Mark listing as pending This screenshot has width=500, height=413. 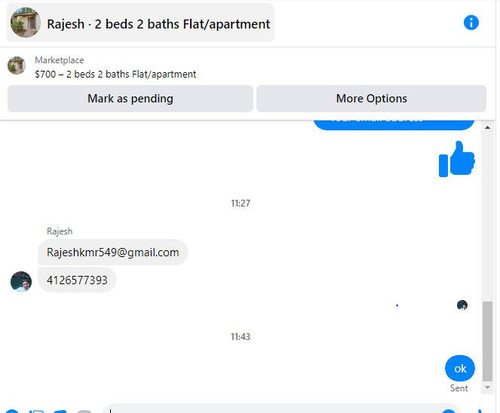coord(130,99)
